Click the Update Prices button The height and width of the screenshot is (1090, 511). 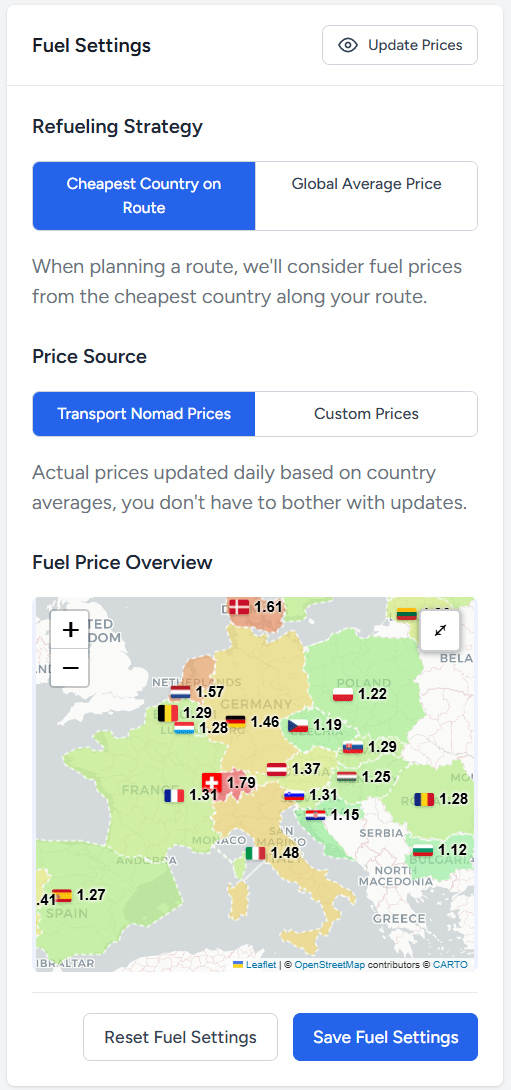(400, 45)
